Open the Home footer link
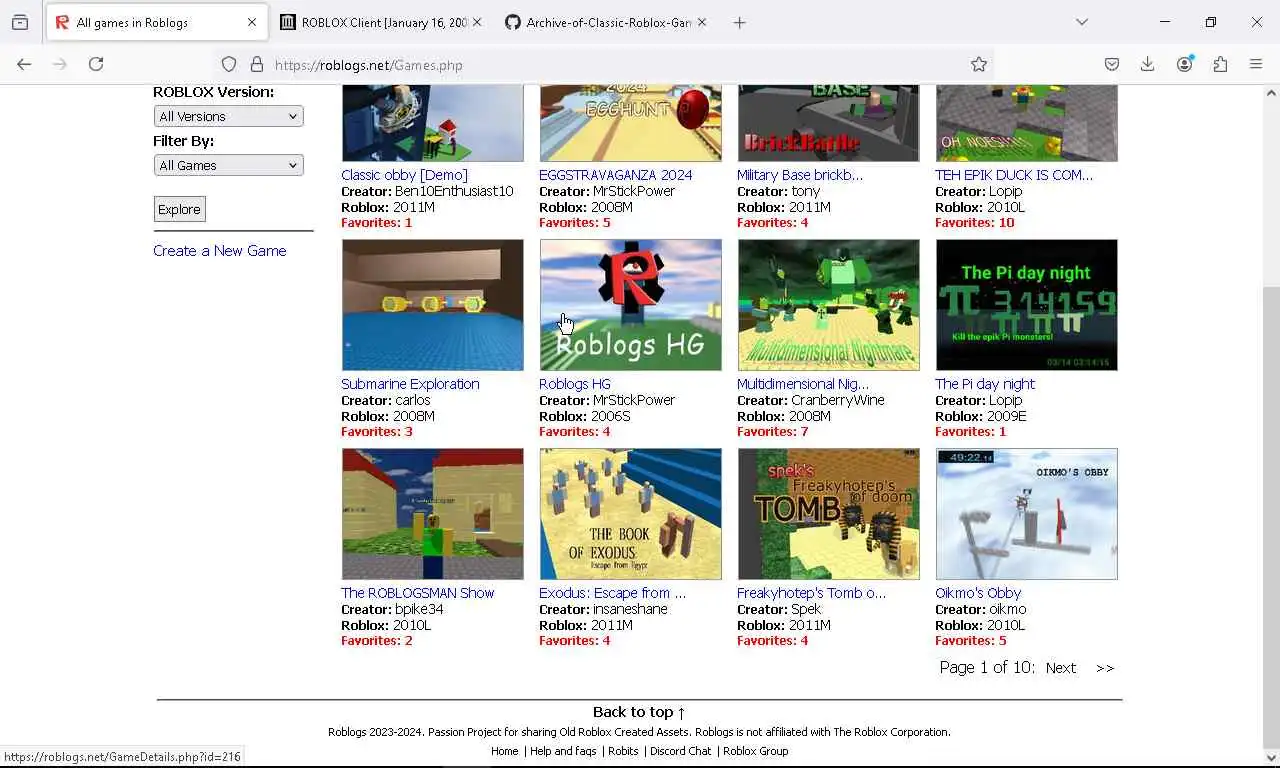The height and width of the screenshot is (768, 1280). (x=505, y=751)
